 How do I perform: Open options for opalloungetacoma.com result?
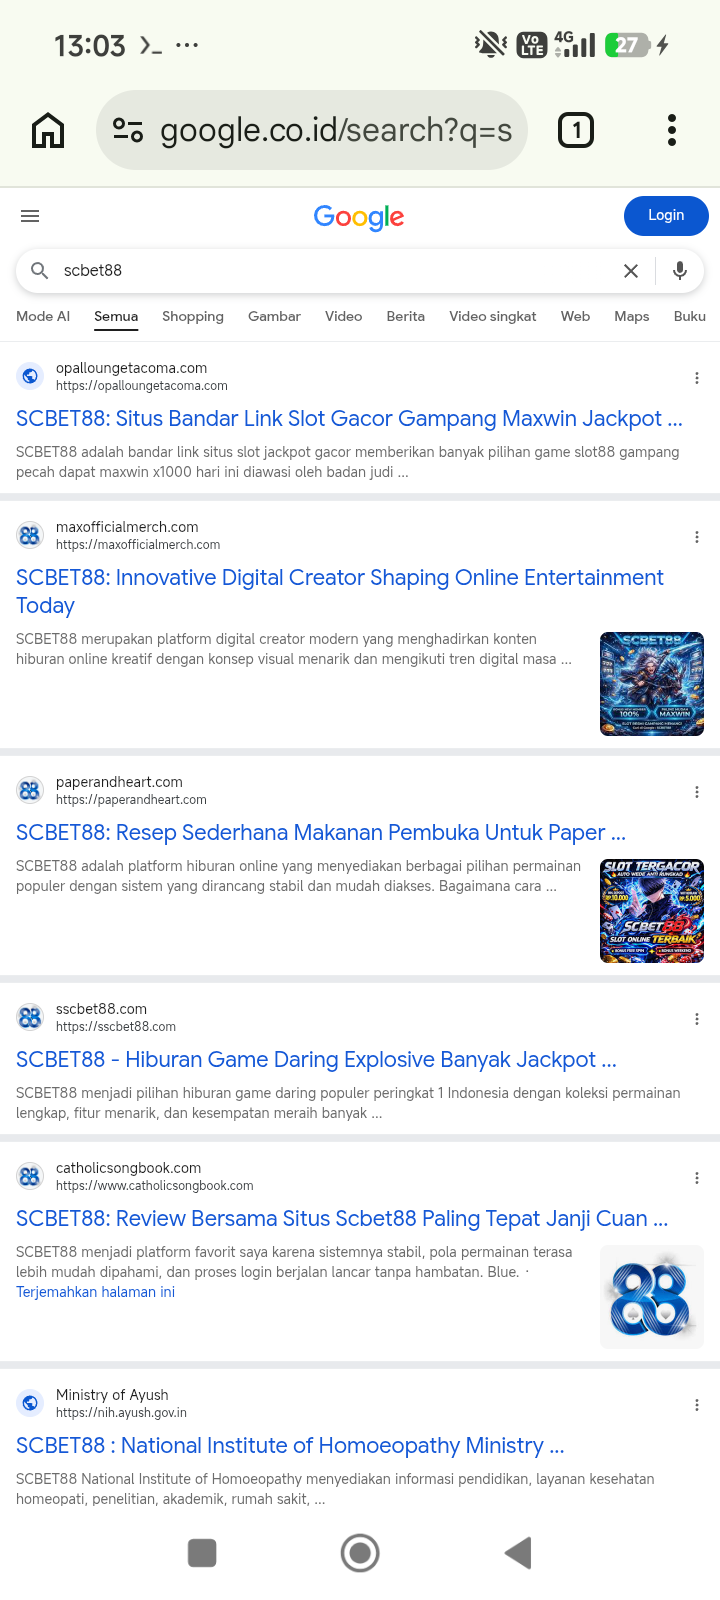click(697, 378)
